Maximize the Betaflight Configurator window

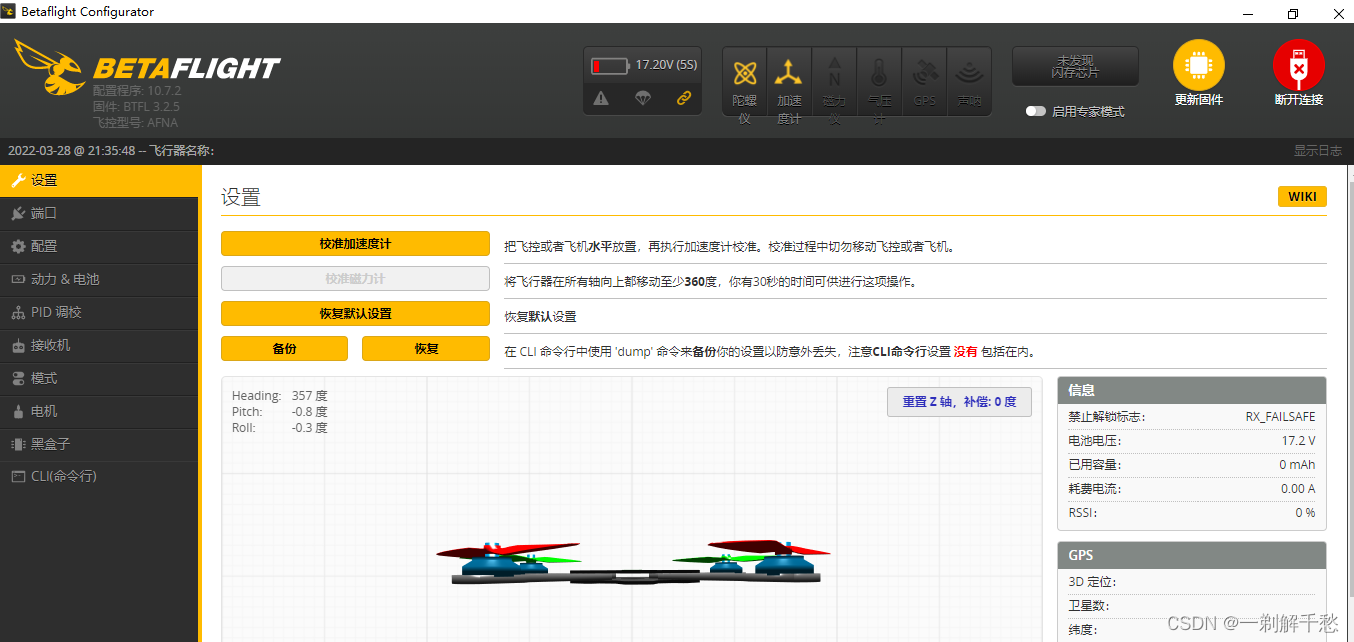tap(1293, 13)
